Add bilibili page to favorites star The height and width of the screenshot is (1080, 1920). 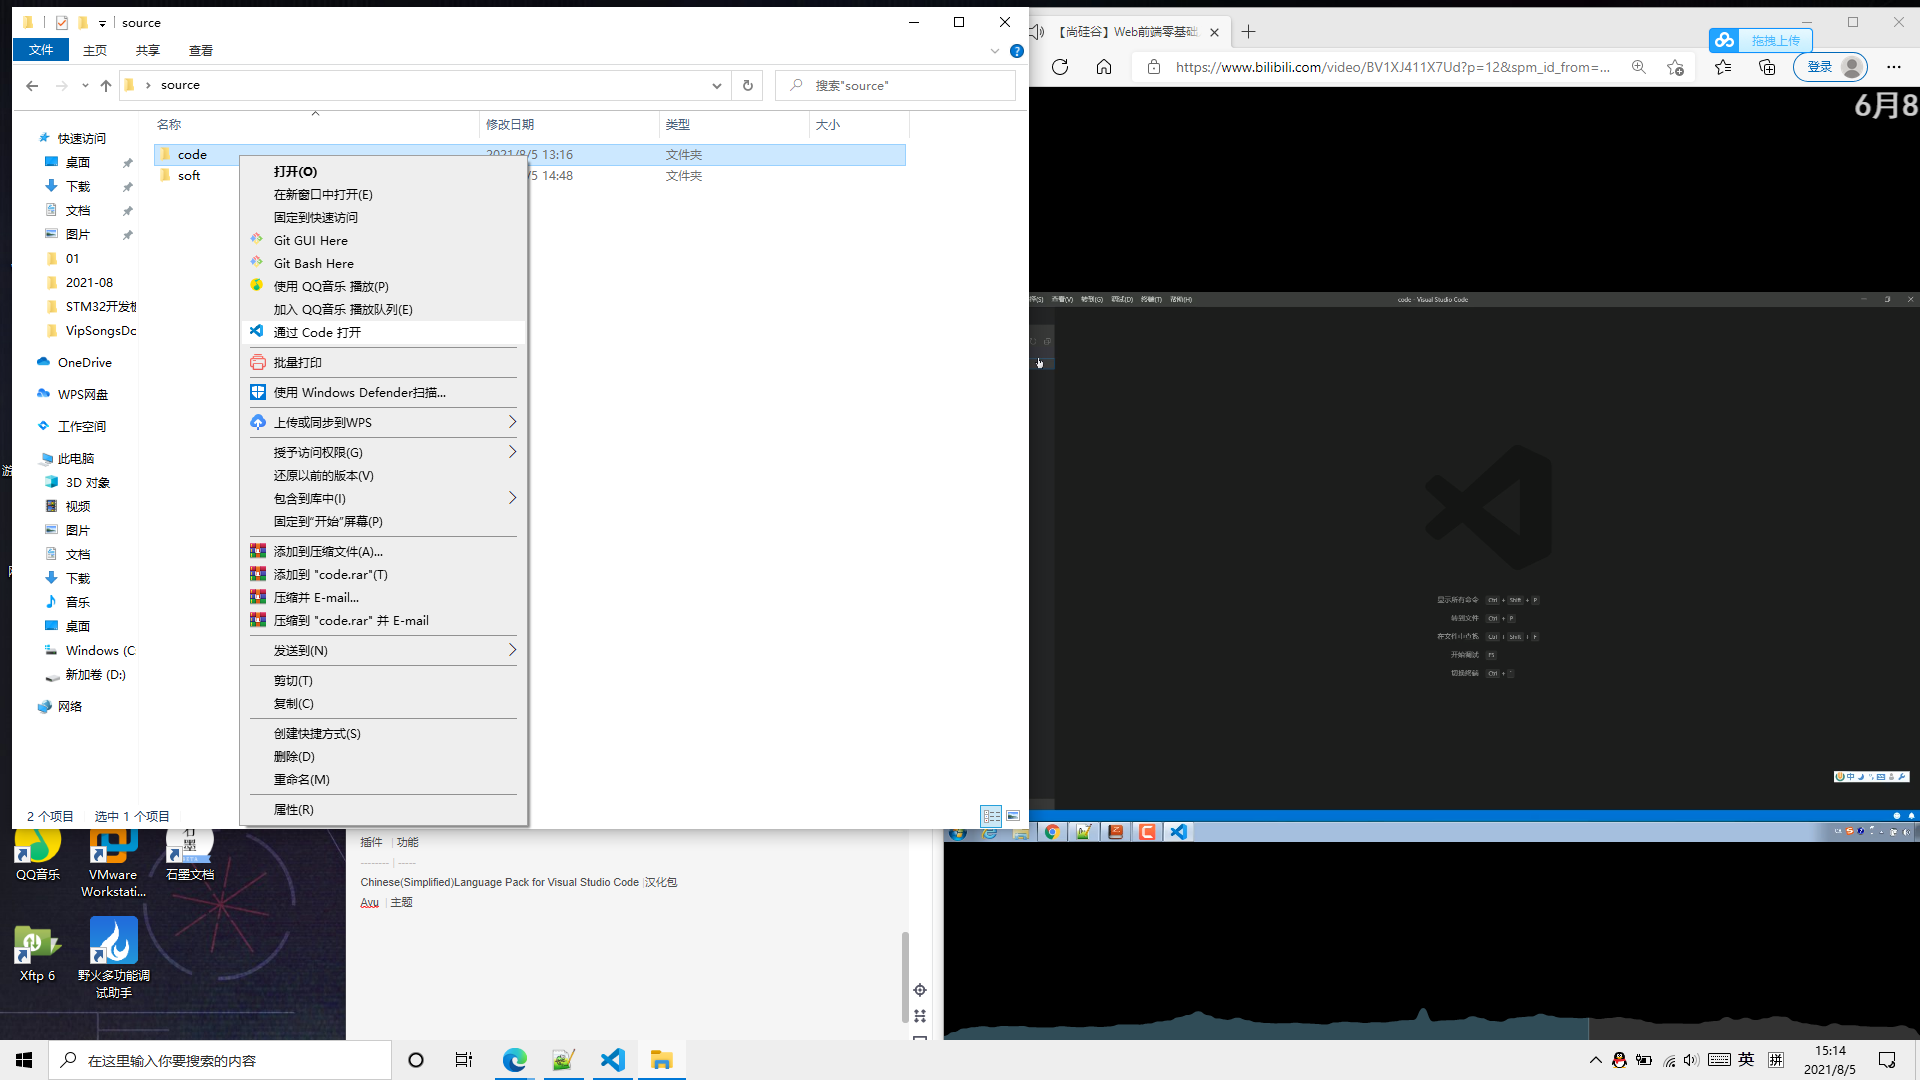tap(1675, 67)
